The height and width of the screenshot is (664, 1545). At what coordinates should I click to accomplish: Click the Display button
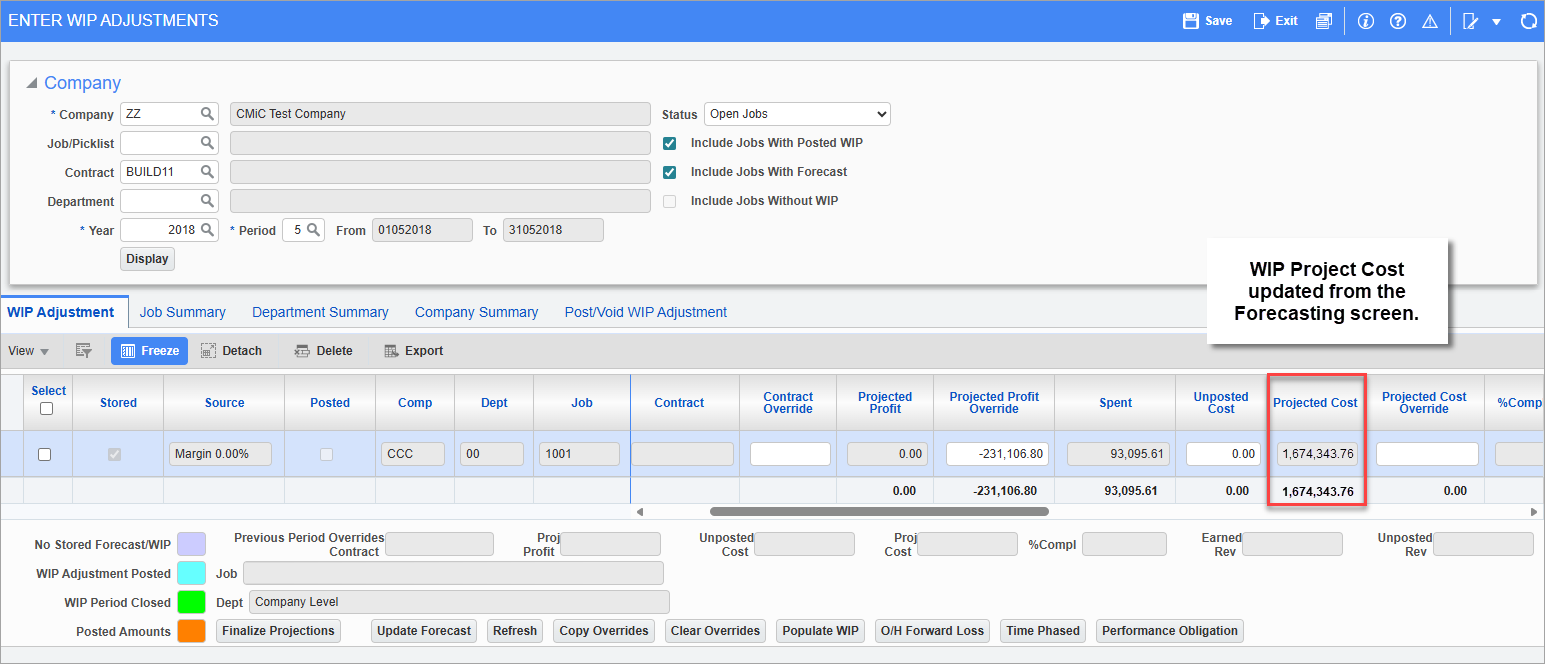click(x=147, y=259)
